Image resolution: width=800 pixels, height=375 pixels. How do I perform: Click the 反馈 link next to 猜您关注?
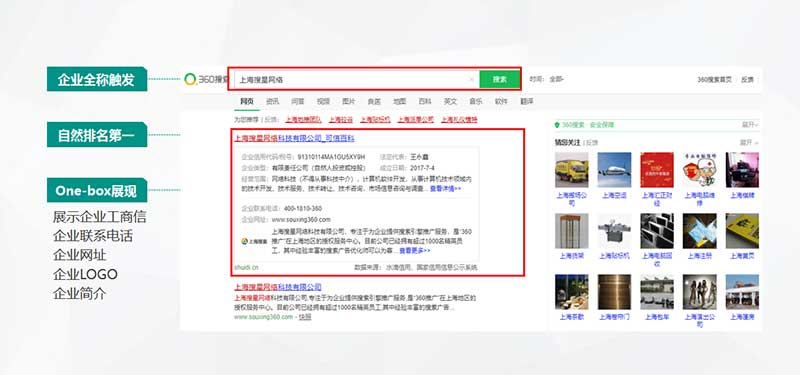click(x=592, y=142)
